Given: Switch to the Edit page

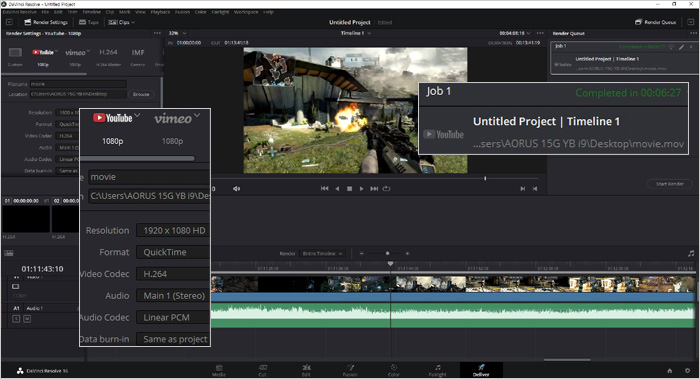Looking at the screenshot, I should 306,371.
